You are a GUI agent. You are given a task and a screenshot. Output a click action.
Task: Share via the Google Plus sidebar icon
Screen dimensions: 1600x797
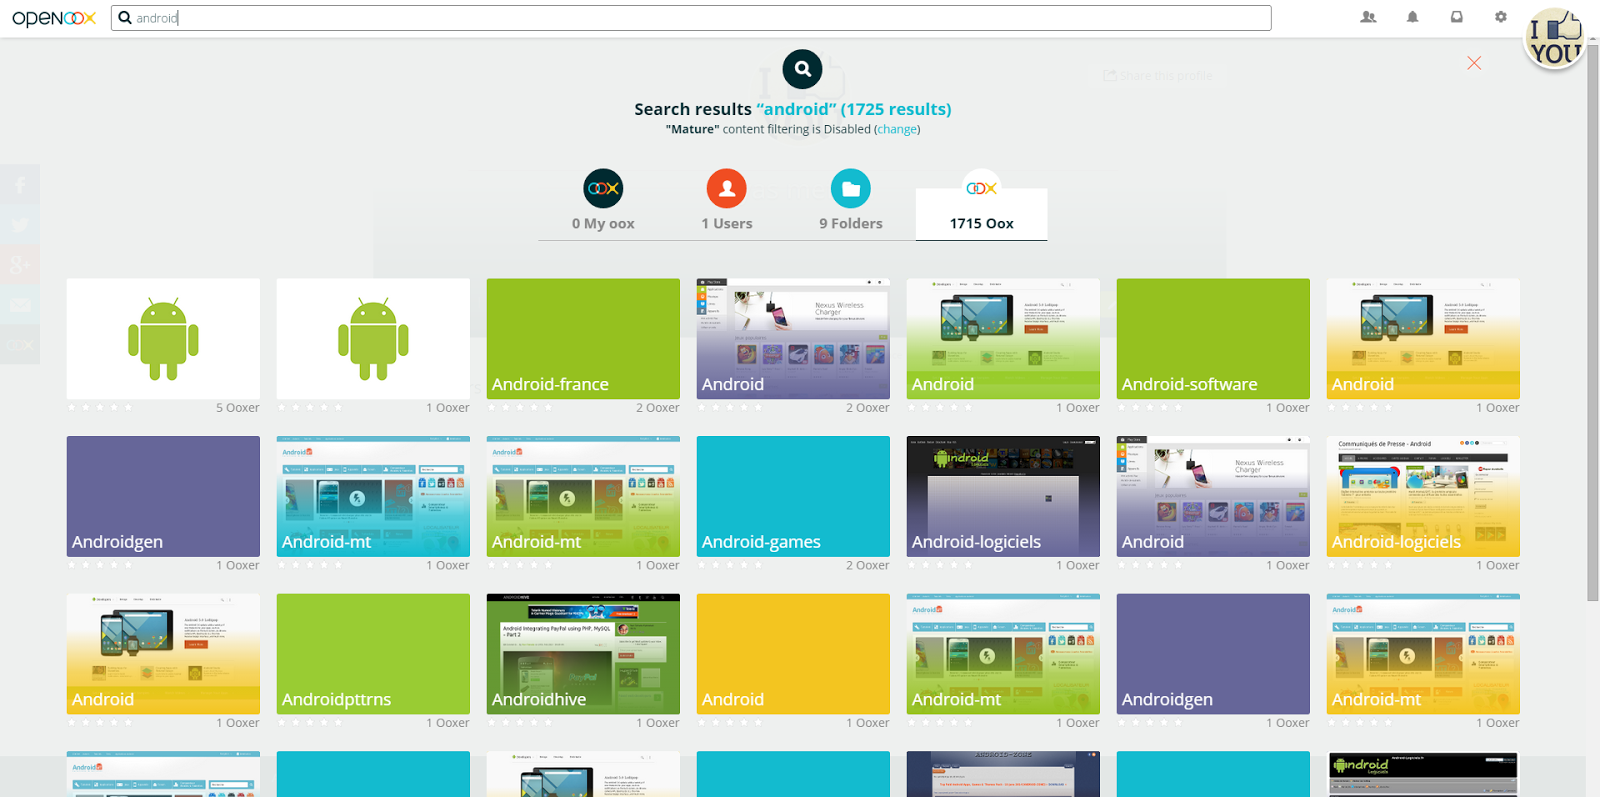(x=20, y=265)
